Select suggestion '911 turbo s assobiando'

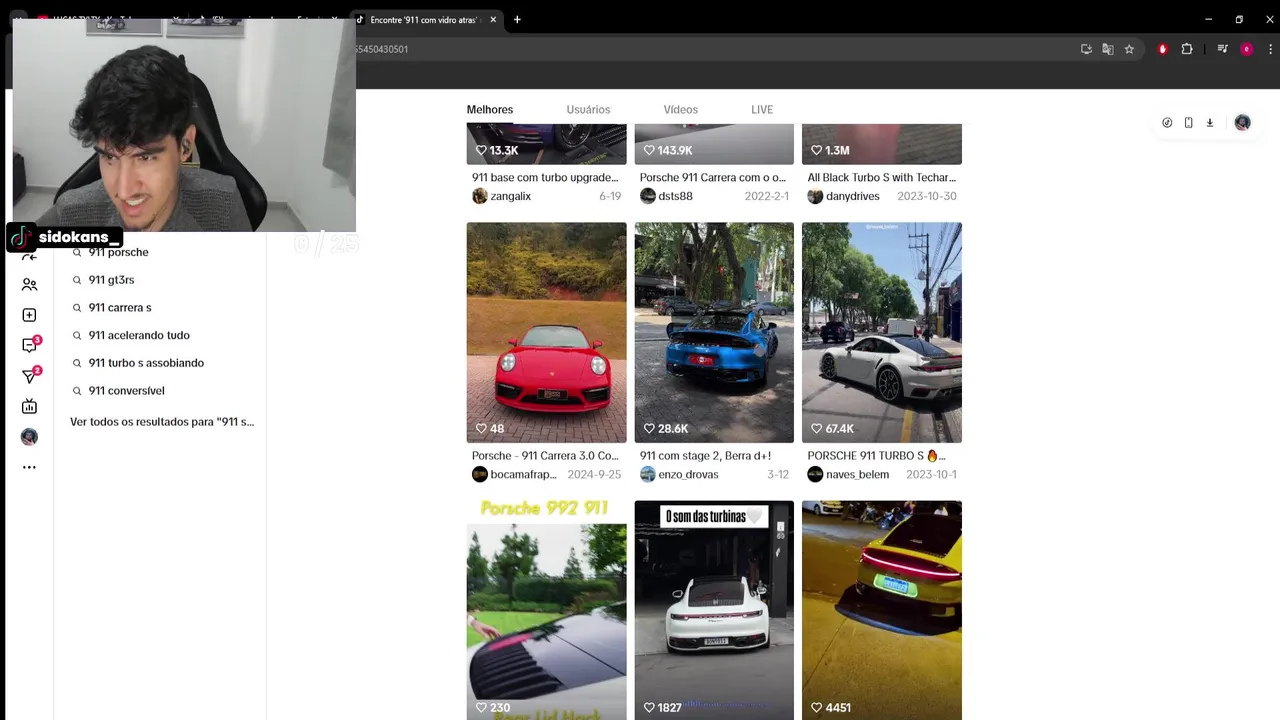coord(146,363)
